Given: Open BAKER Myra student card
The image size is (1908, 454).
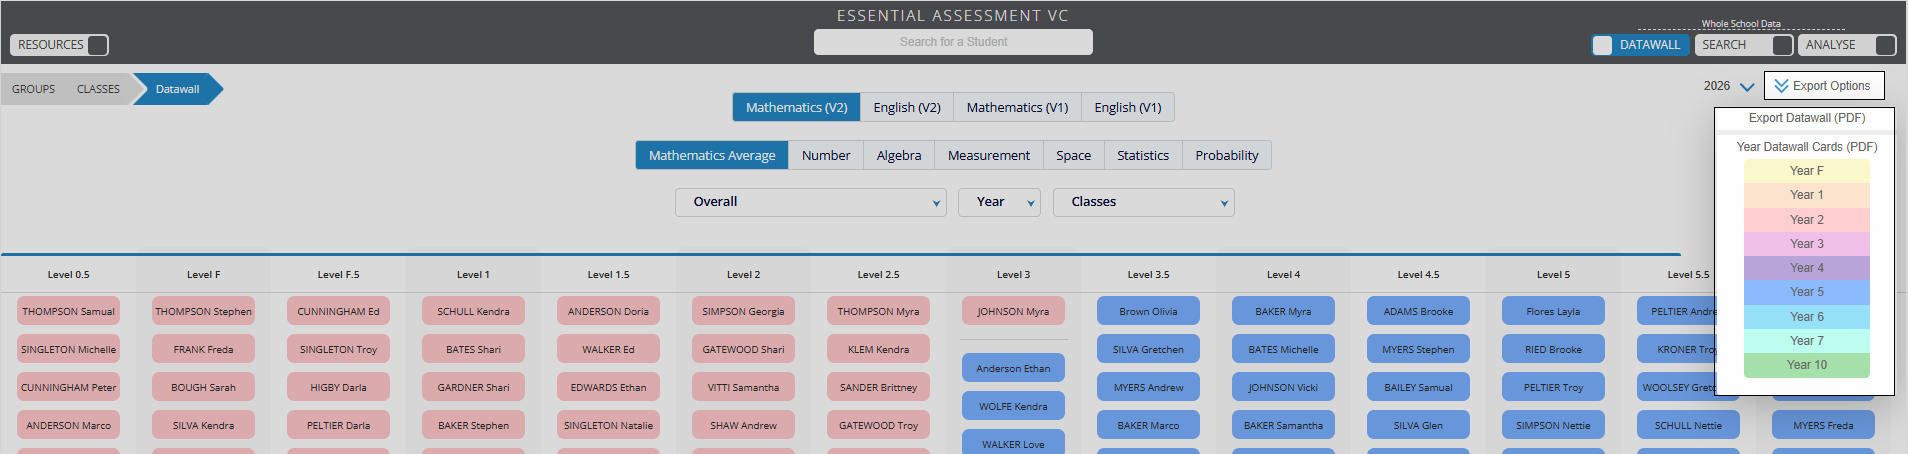Looking at the screenshot, I should tap(1284, 311).
